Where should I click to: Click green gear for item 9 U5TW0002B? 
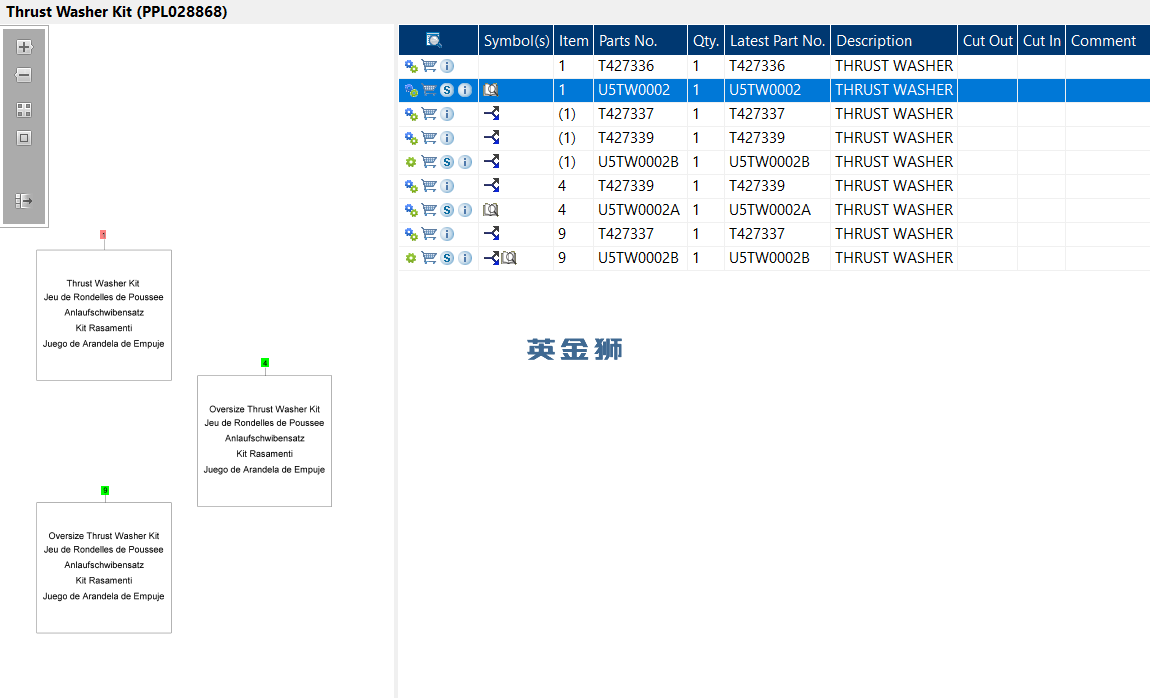click(411, 258)
